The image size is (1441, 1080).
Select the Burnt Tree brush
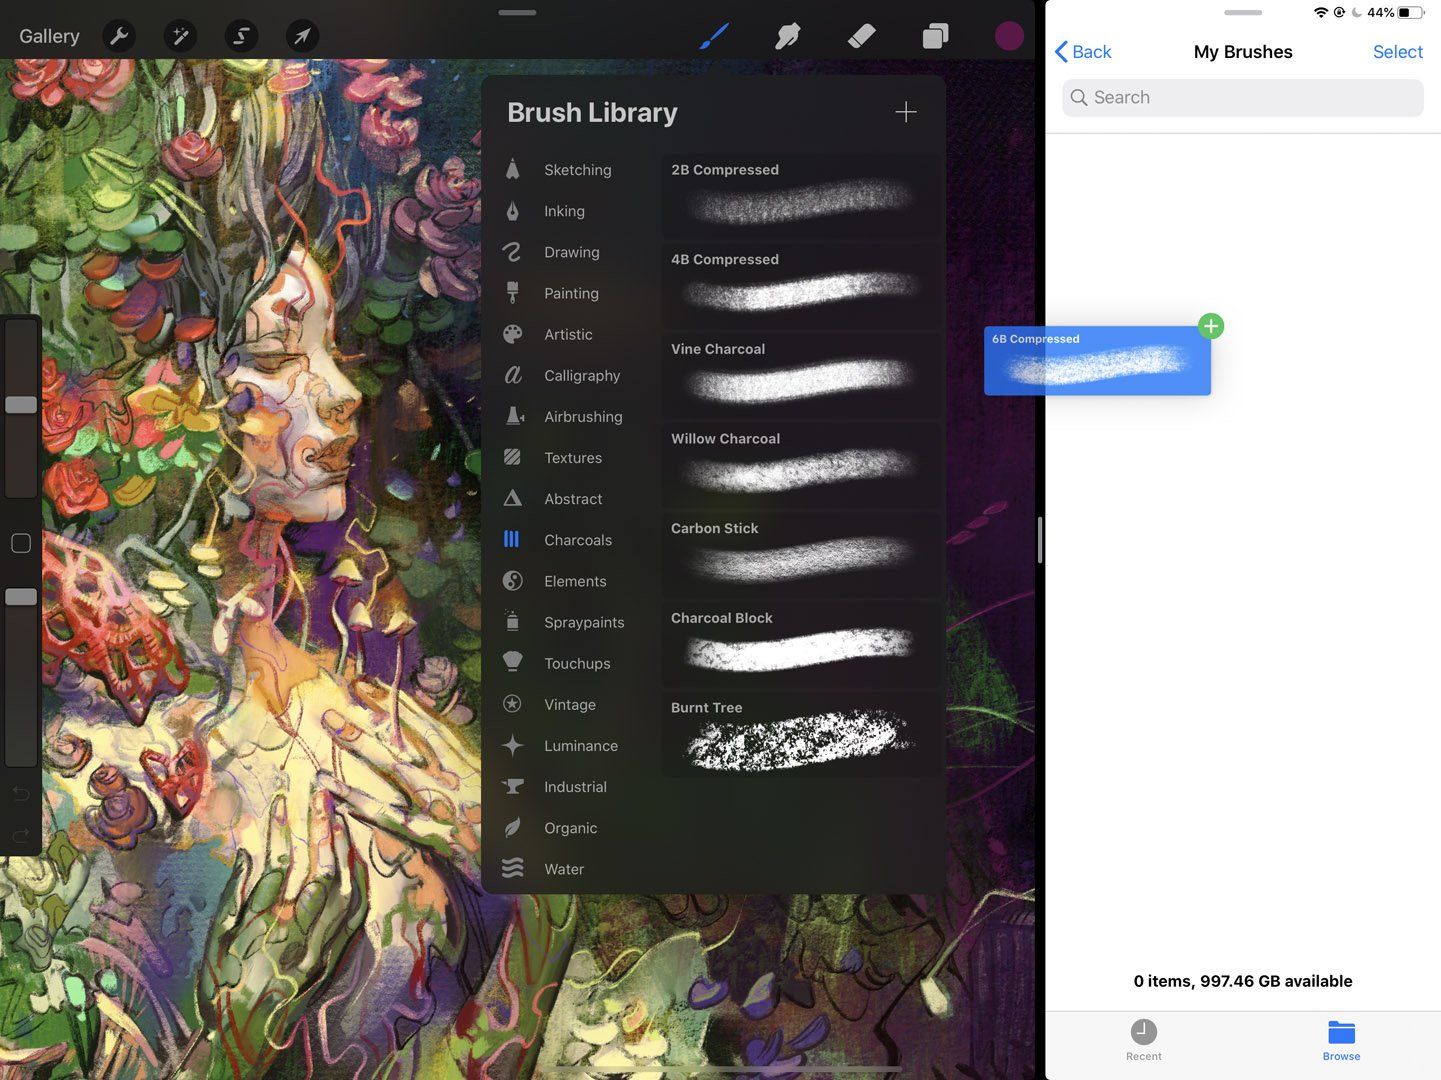(x=798, y=735)
